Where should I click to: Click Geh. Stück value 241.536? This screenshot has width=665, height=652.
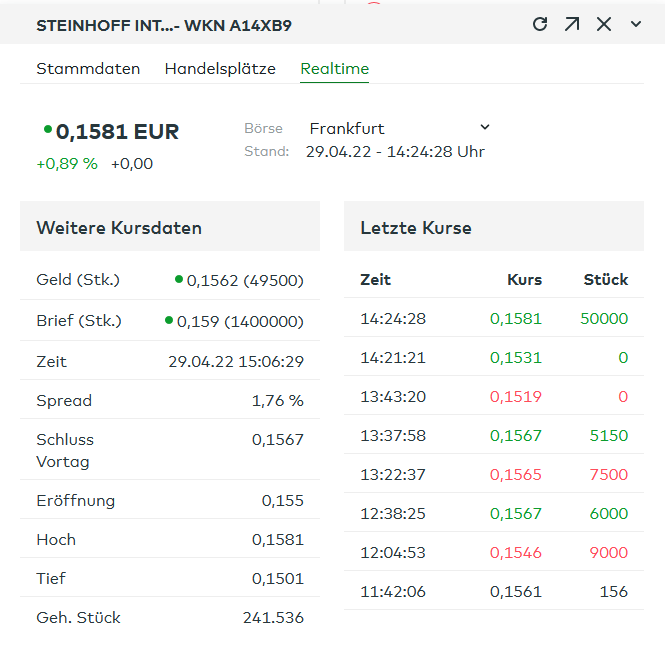click(273, 618)
